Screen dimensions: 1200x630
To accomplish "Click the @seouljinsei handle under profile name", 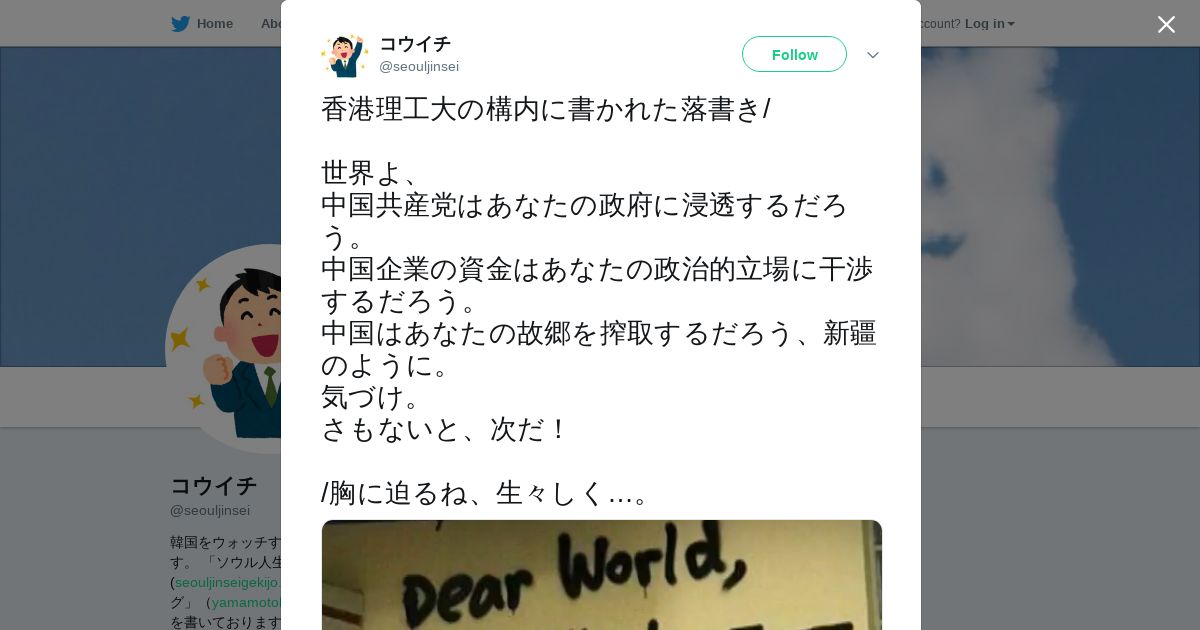I will click(x=210, y=510).
